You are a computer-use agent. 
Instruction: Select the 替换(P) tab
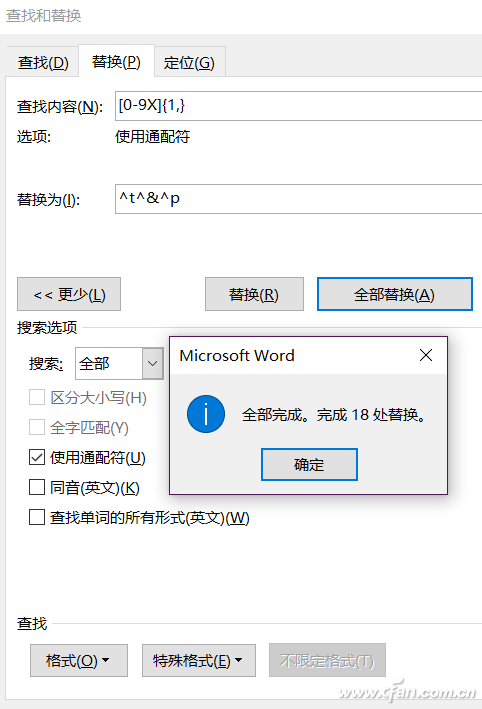coord(116,61)
